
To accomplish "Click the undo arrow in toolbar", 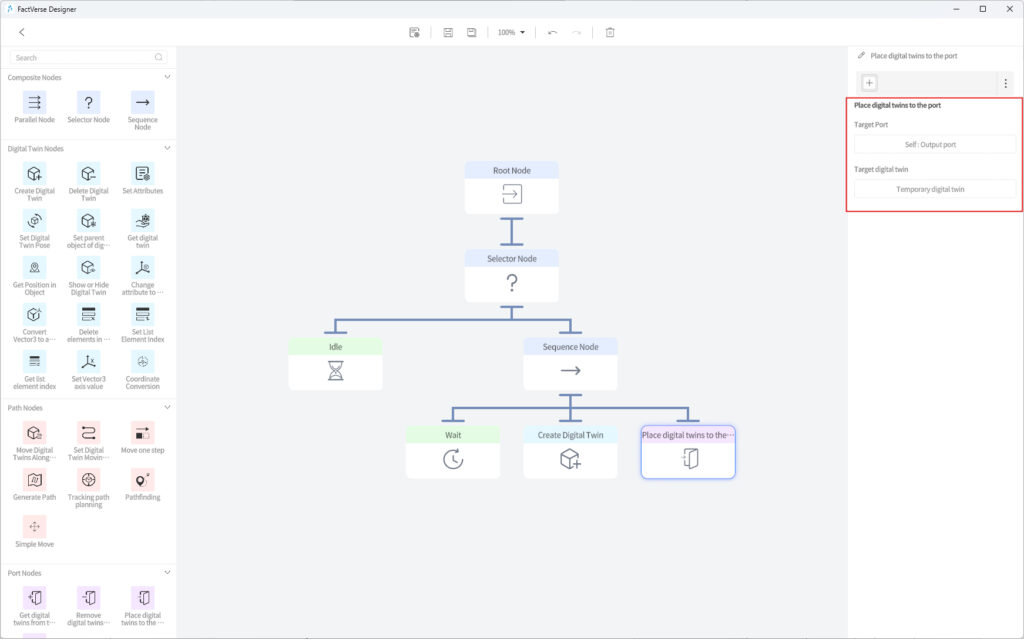I will coord(552,32).
